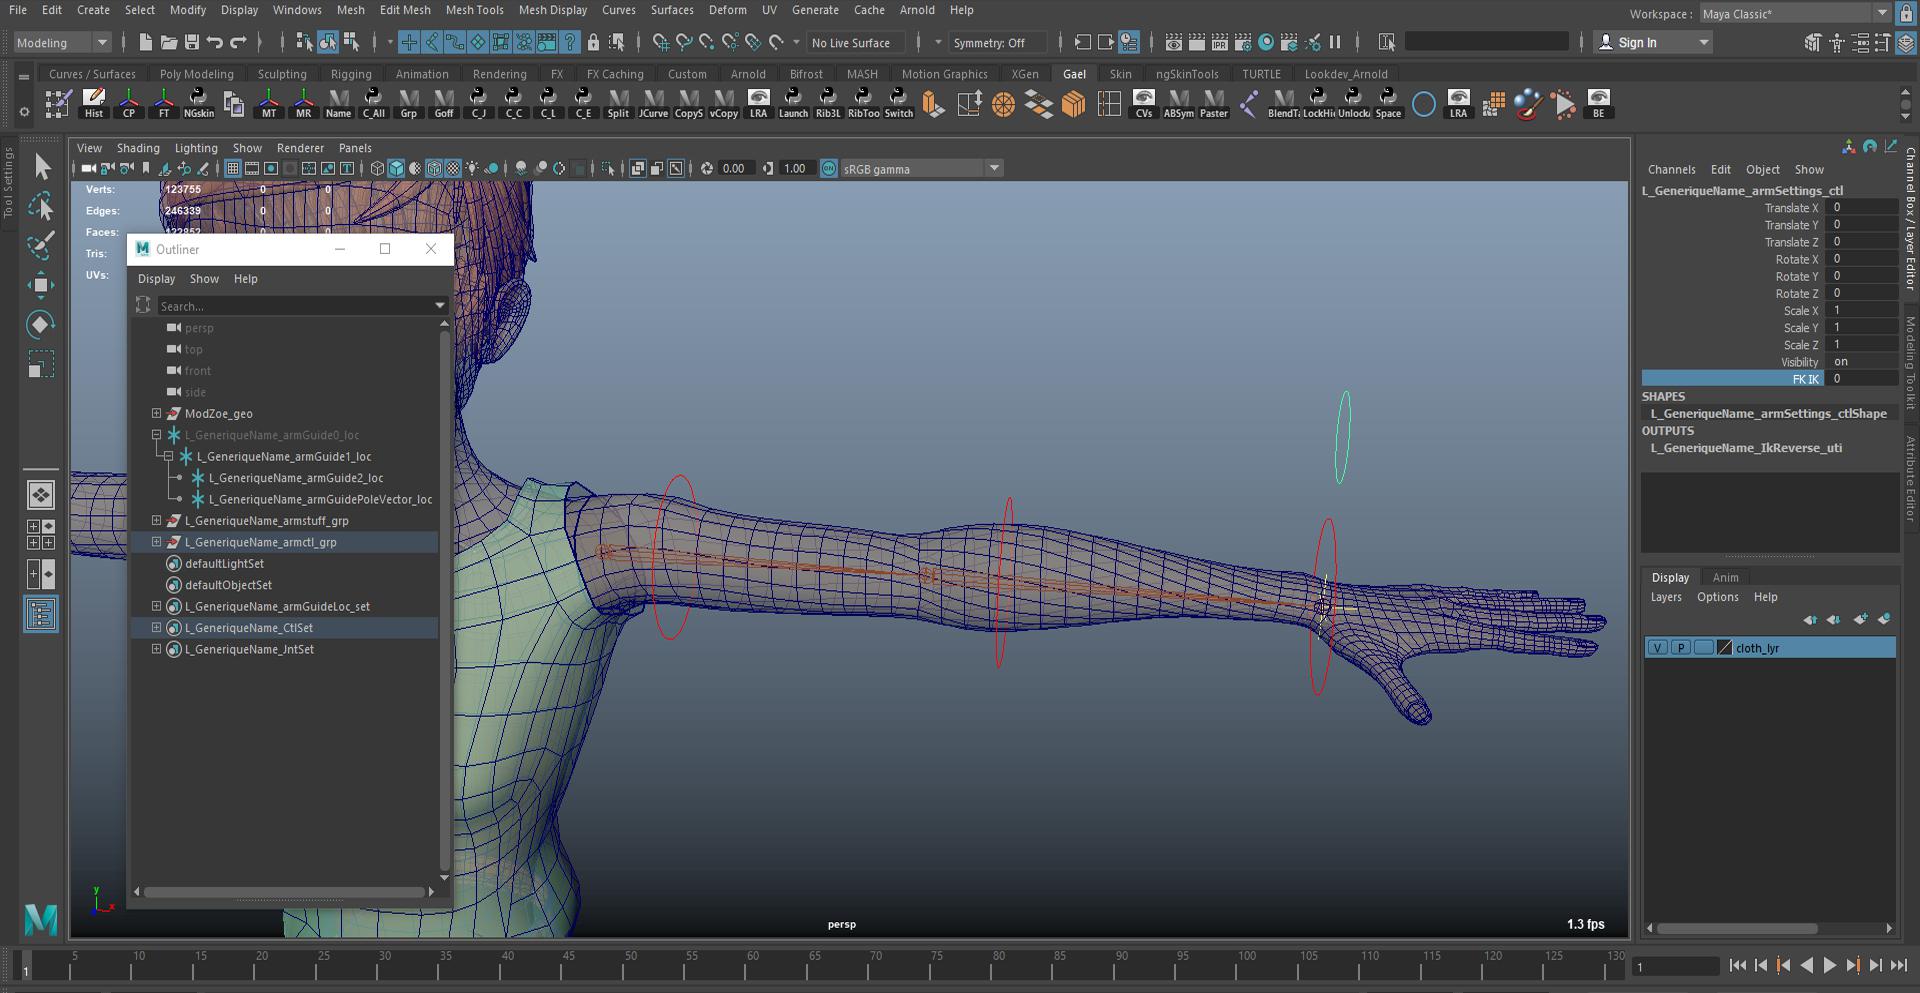The image size is (1920, 993).
Task: Open the sRGB gamma view transform dropdown
Action: (994, 169)
